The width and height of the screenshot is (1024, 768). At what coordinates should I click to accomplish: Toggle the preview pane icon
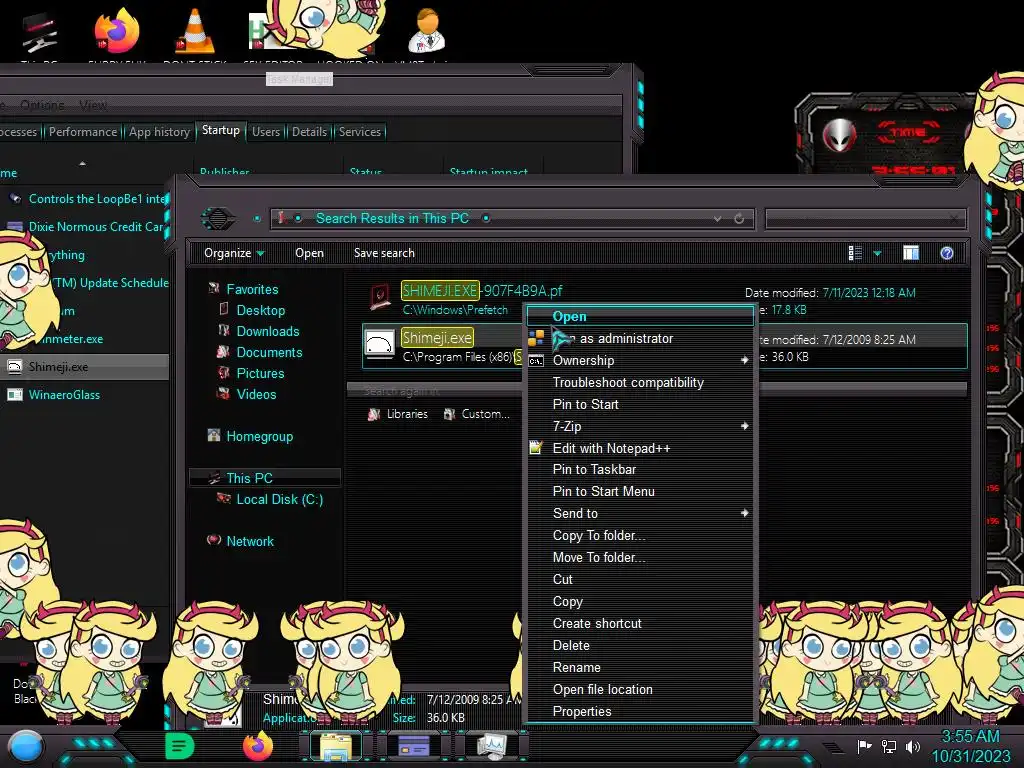(911, 253)
